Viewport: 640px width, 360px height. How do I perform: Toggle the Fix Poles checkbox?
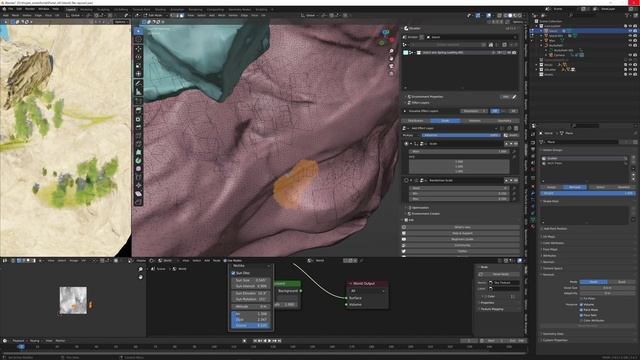point(581,299)
